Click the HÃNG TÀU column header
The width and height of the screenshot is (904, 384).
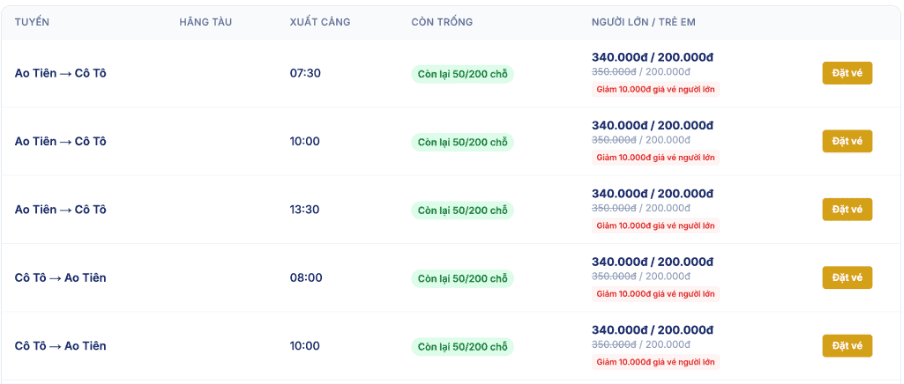pos(206,22)
